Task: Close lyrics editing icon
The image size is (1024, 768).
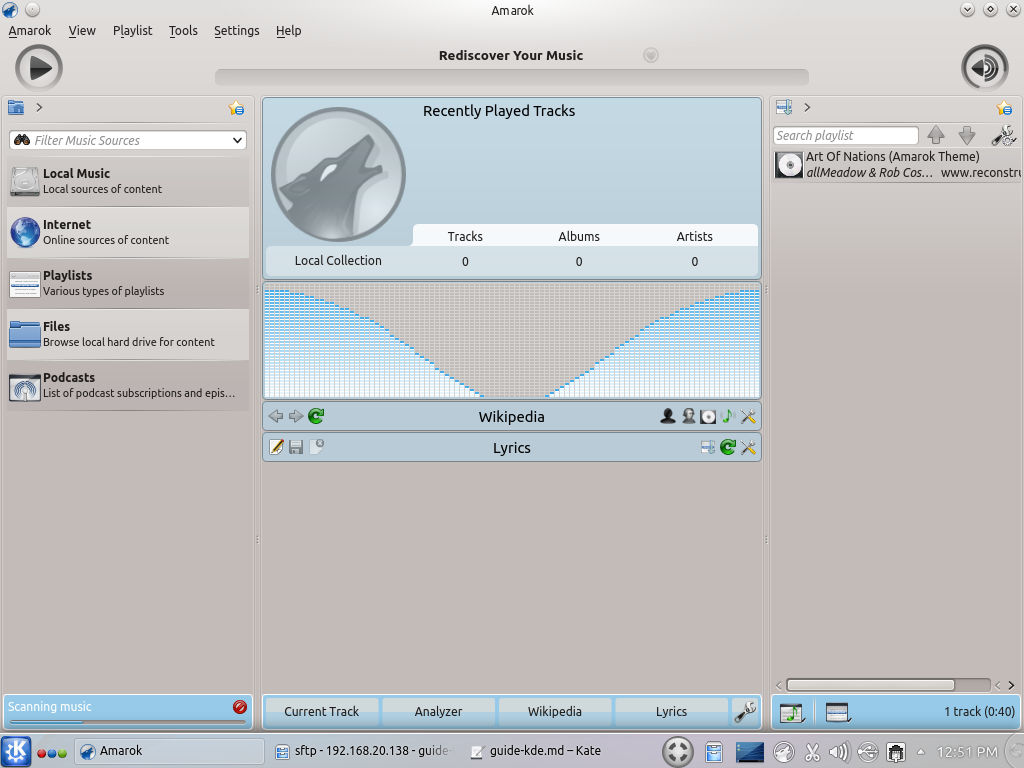Action: [317, 447]
